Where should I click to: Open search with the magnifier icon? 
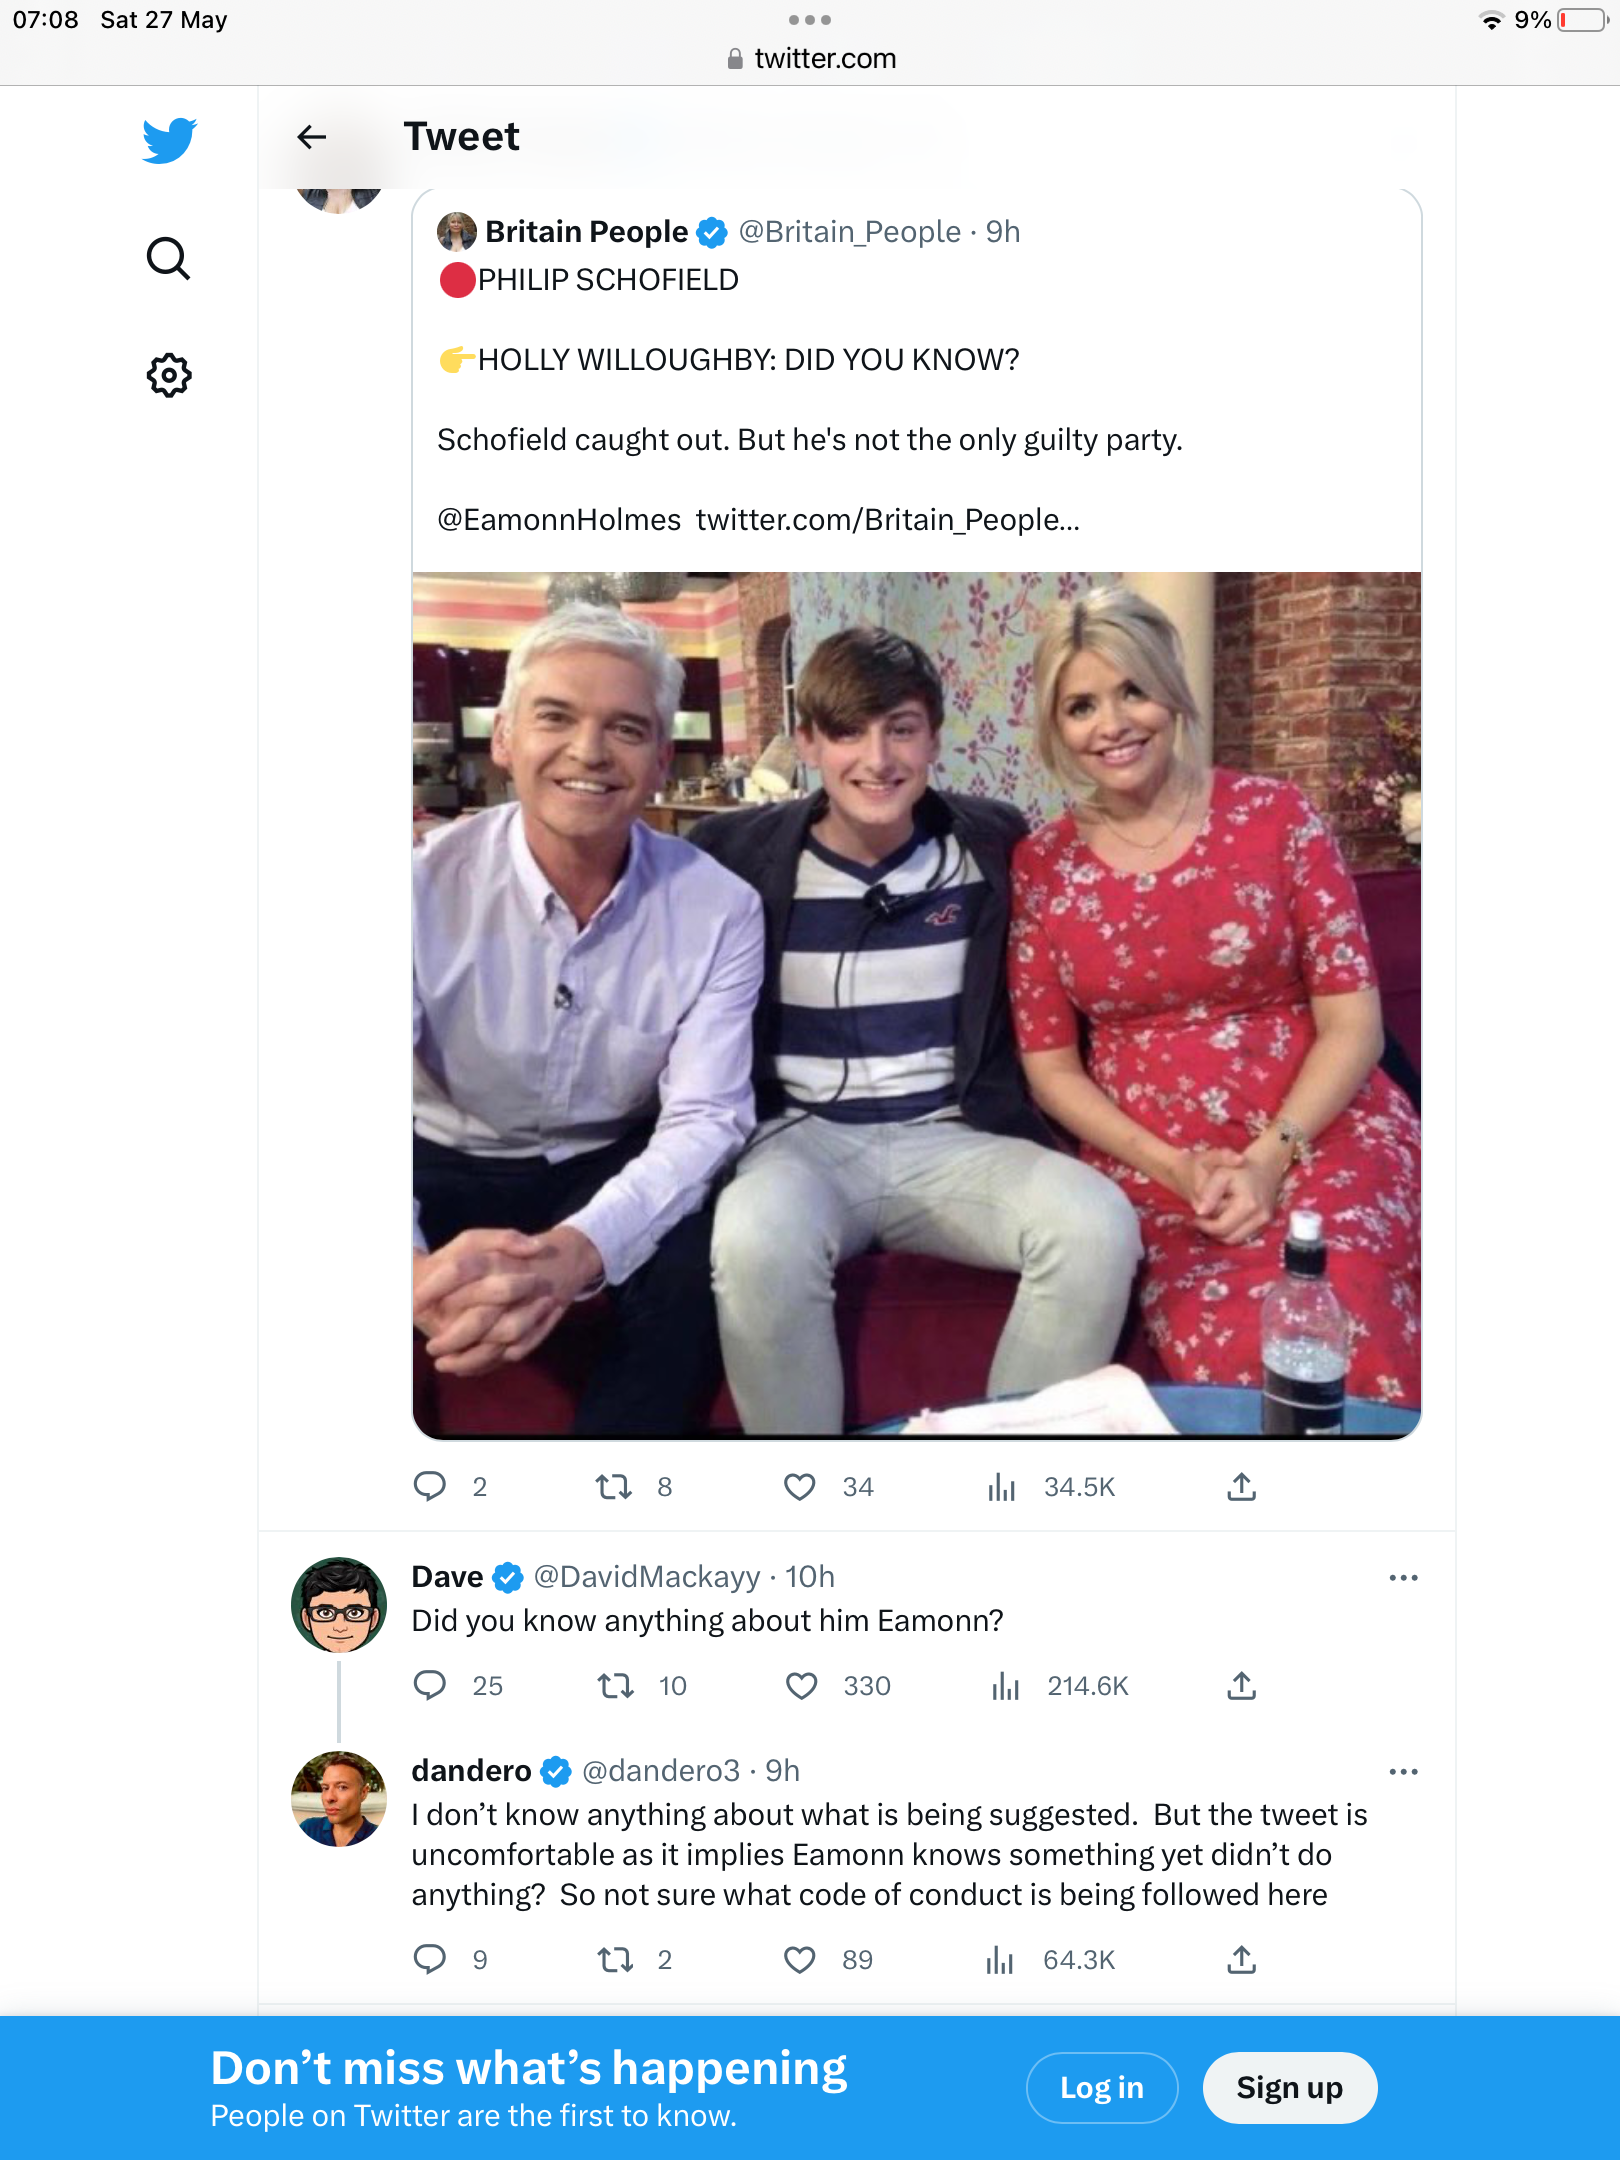pos(168,258)
